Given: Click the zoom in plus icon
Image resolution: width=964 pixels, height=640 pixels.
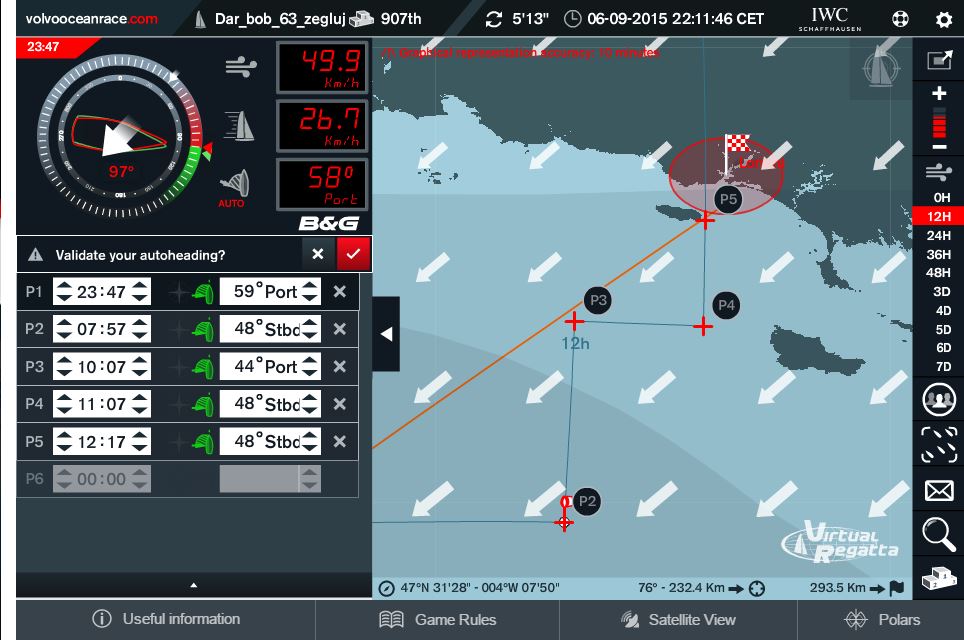Looking at the screenshot, I should tap(938, 94).
